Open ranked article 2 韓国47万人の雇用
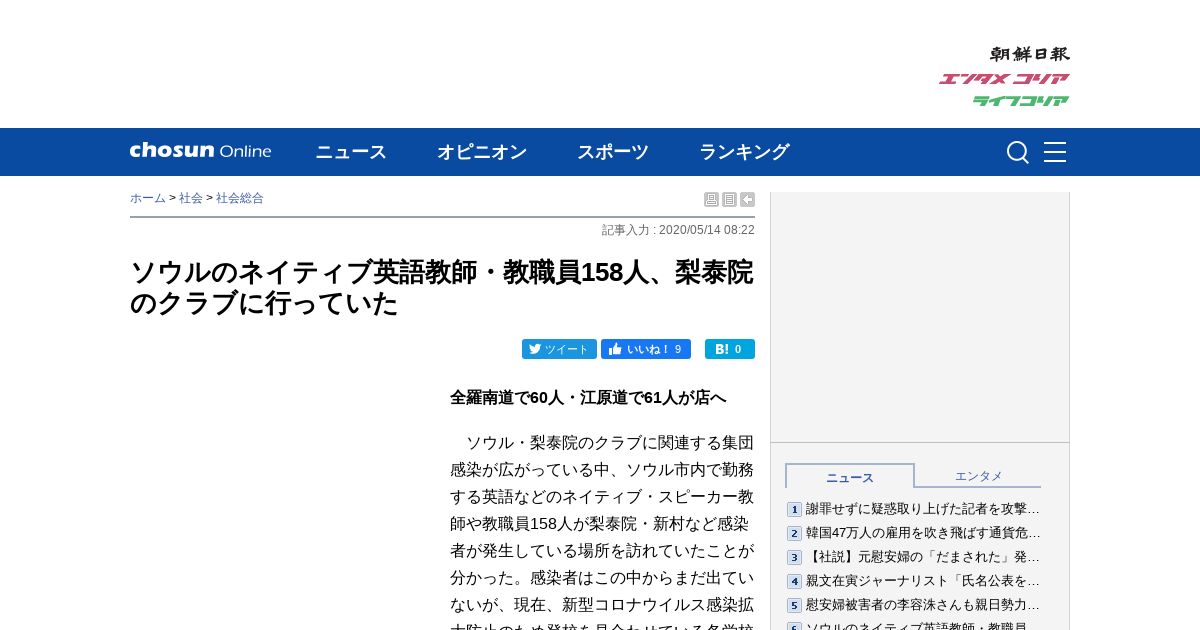Viewport: 1200px width, 630px height. [x=922, y=533]
